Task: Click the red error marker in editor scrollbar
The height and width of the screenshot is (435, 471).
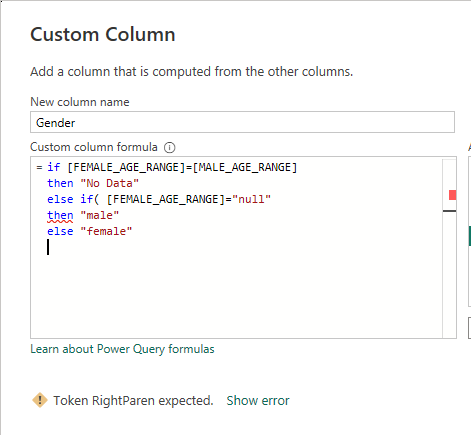Action: [452, 195]
